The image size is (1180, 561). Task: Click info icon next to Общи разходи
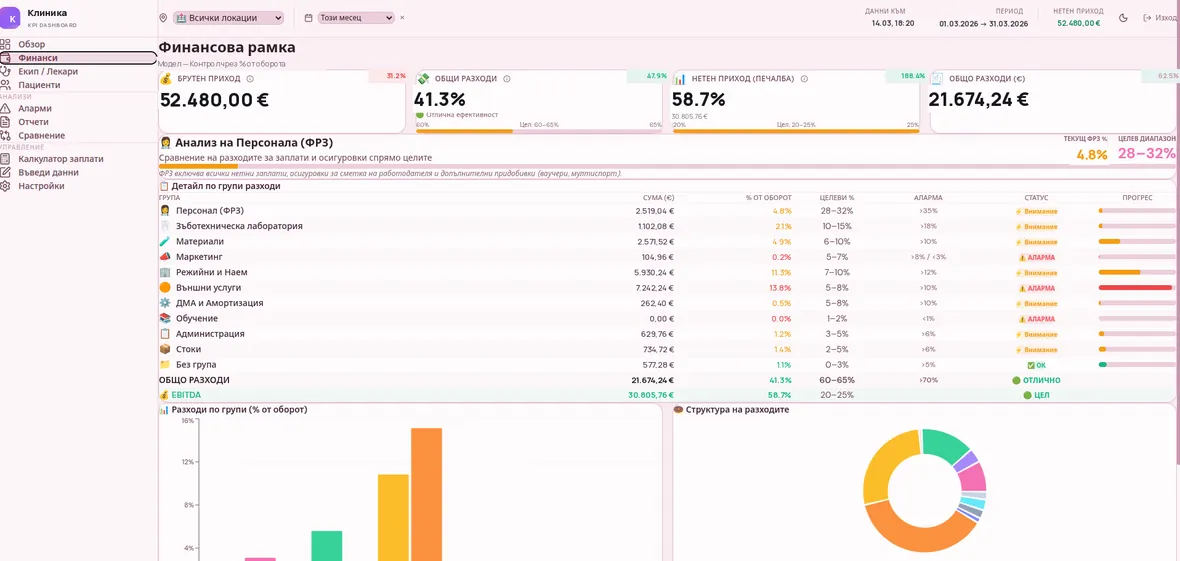click(x=506, y=78)
